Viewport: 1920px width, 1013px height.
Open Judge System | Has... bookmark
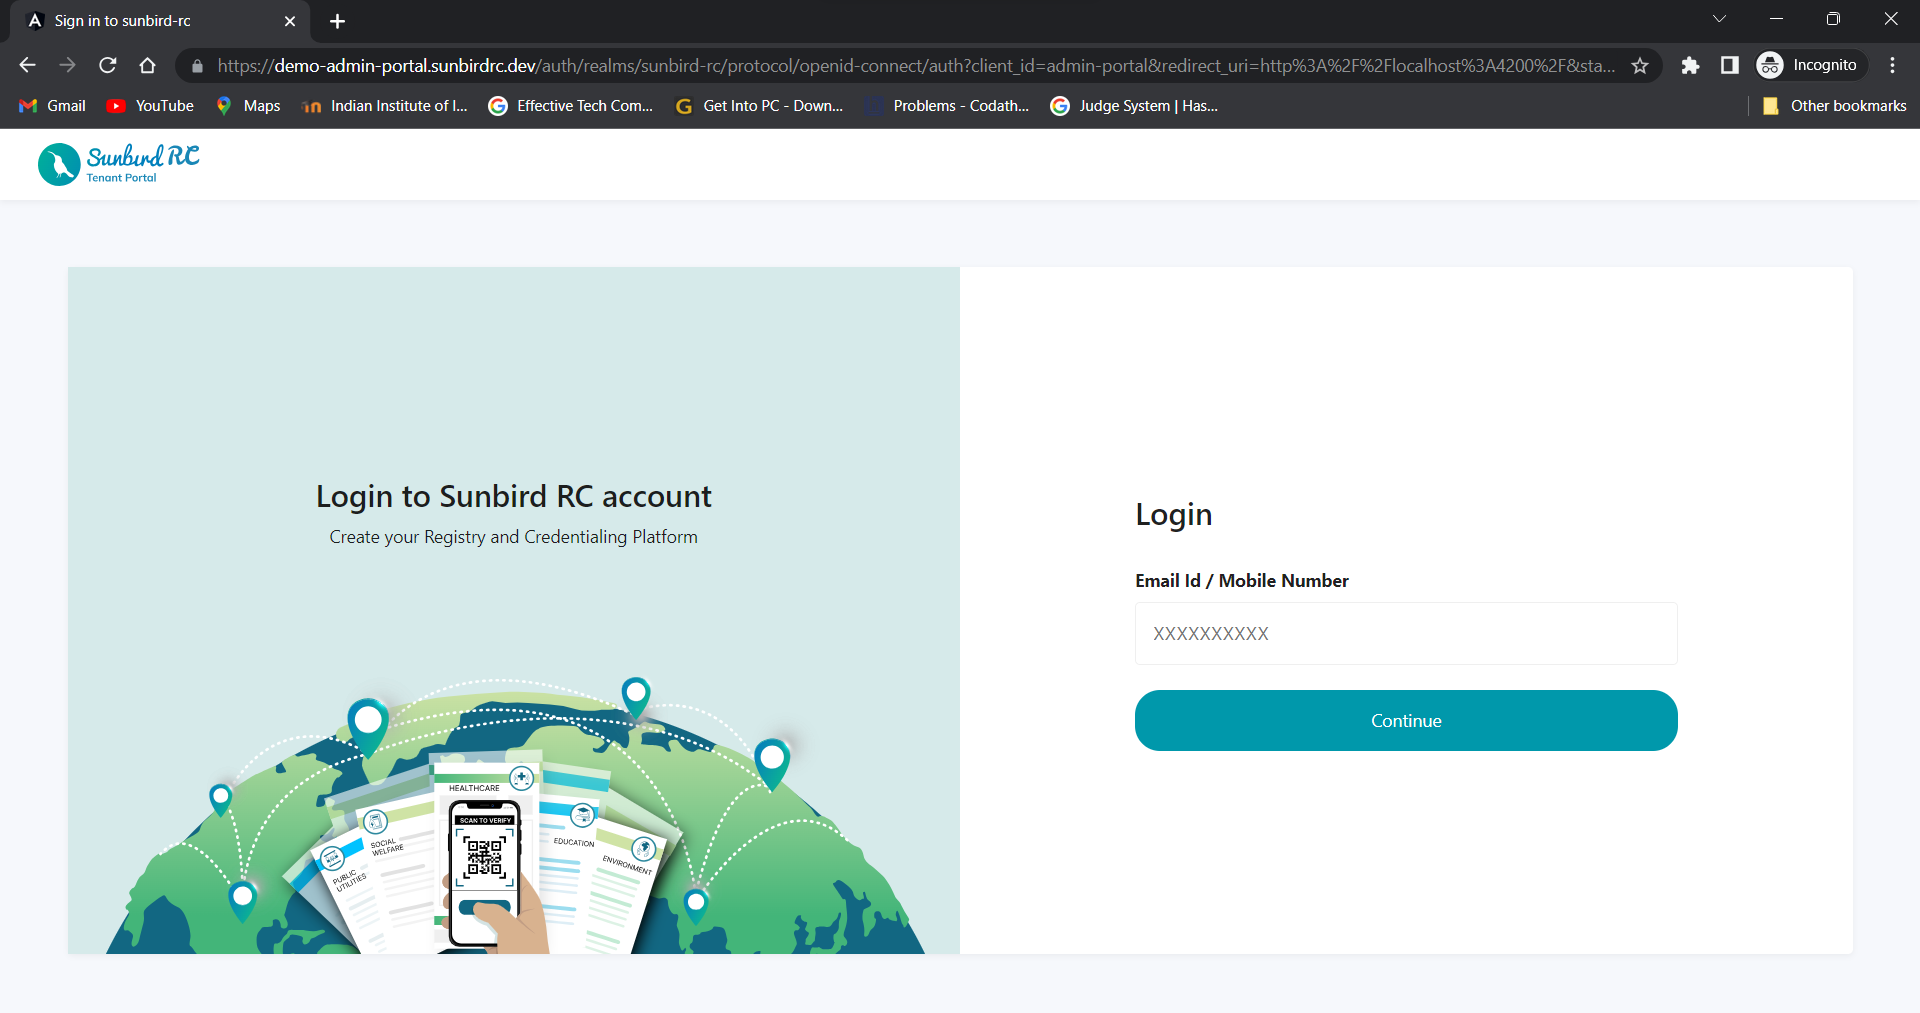point(1134,105)
